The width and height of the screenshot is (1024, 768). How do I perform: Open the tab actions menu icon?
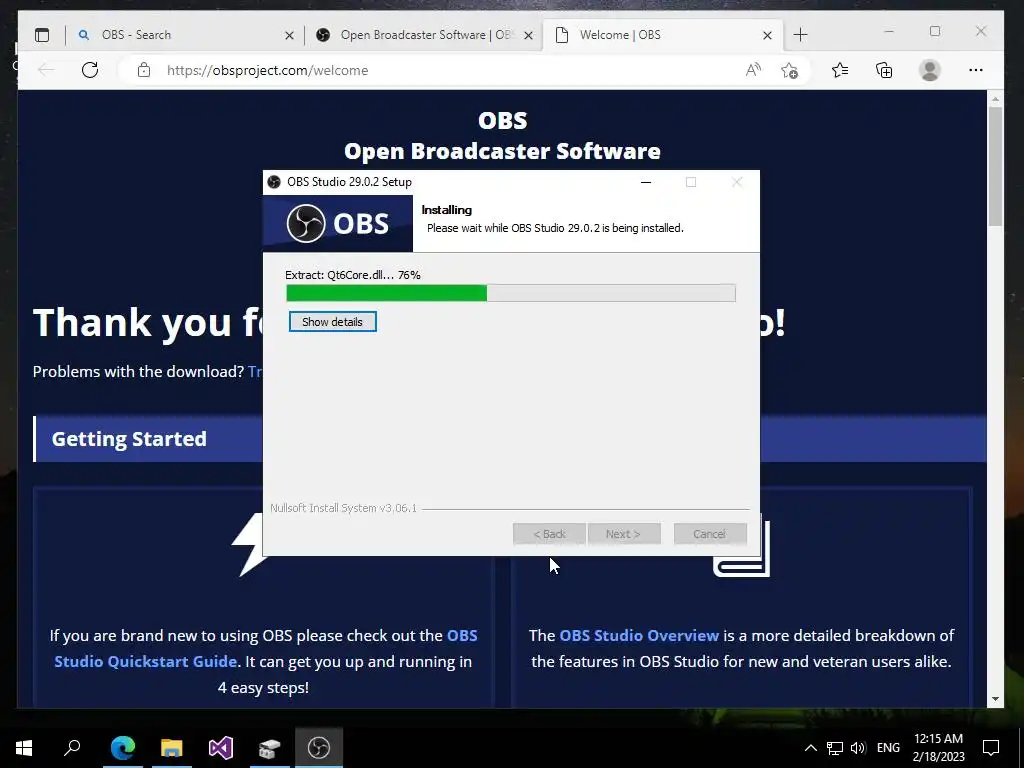coord(42,35)
